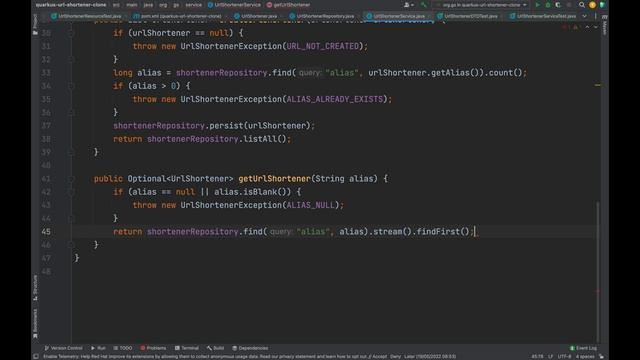
Task: Open the Version Control tool window
Action: pos(63,348)
